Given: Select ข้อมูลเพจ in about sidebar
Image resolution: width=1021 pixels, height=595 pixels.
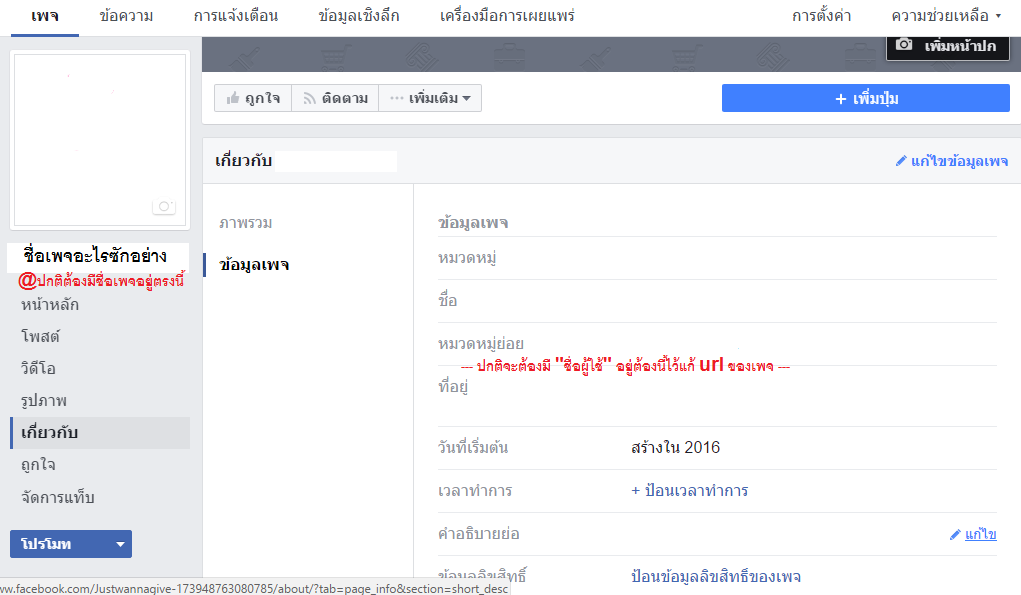Looking at the screenshot, I should (255, 265).
